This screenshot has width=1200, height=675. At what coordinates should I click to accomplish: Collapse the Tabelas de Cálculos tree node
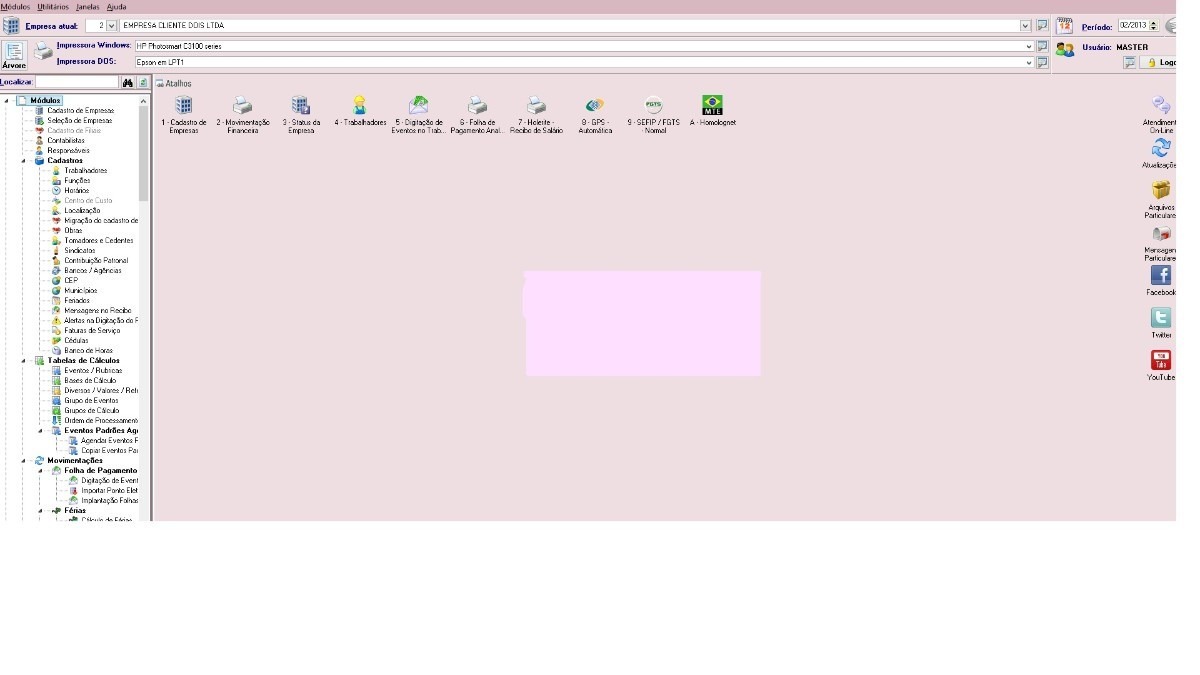click(24, 360)
